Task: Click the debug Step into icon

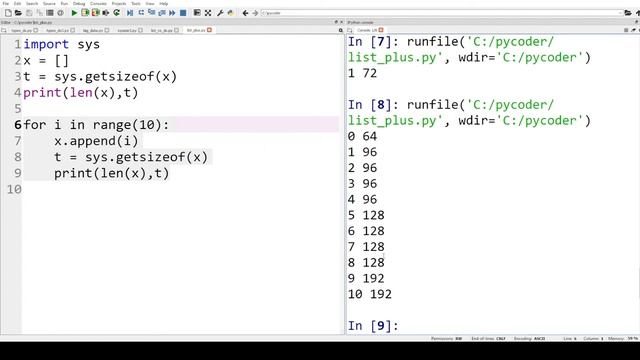Action: pos(151,13)
